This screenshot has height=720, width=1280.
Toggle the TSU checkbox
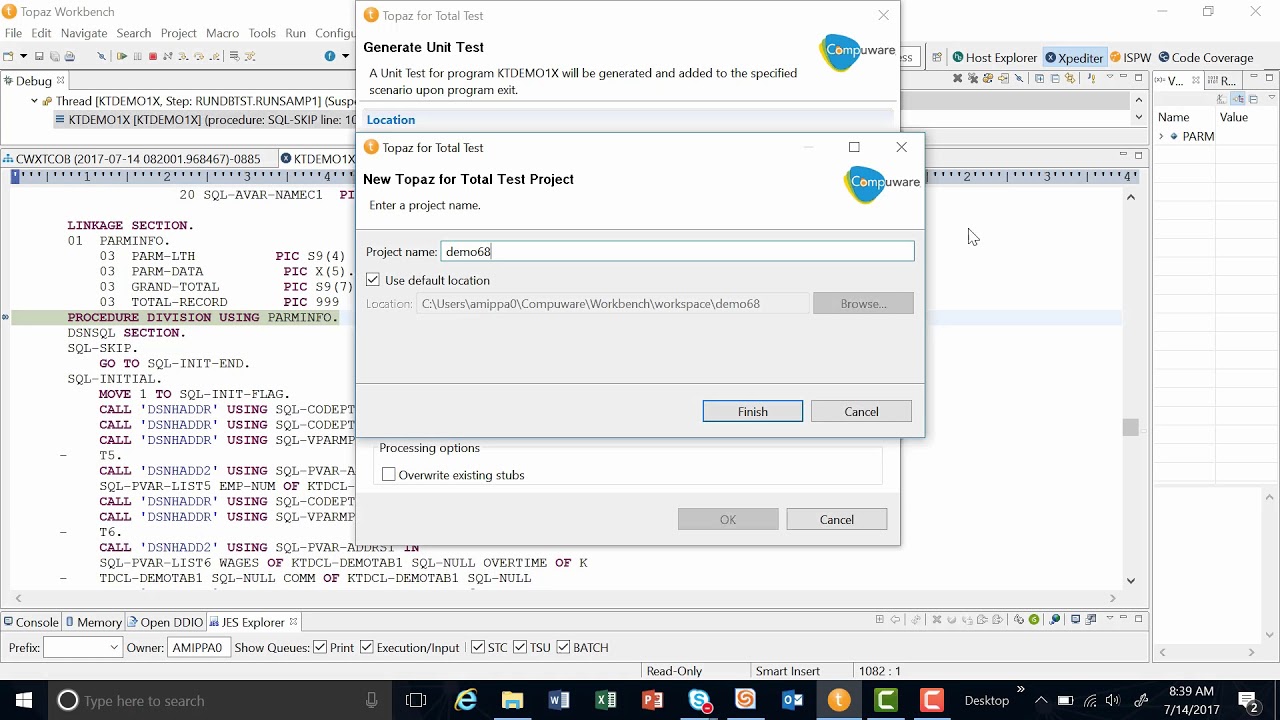[520, 647]
